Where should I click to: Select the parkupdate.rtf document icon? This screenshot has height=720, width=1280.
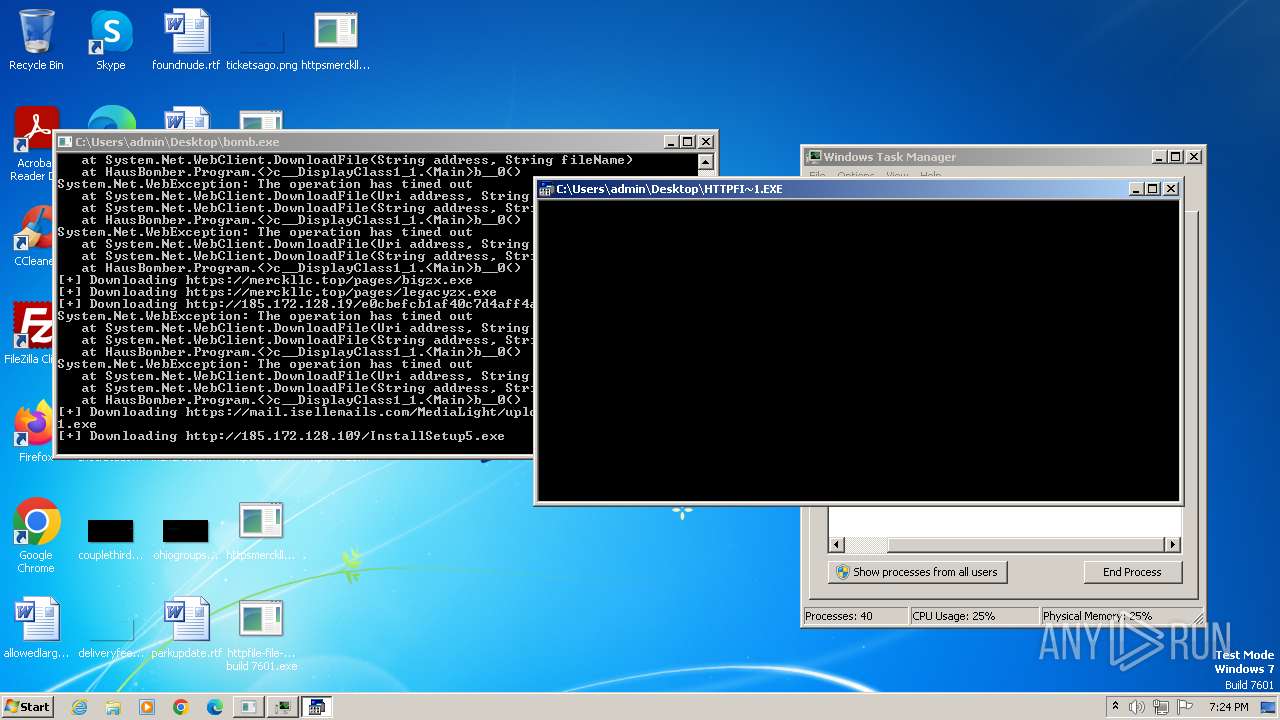click(186, 628)
